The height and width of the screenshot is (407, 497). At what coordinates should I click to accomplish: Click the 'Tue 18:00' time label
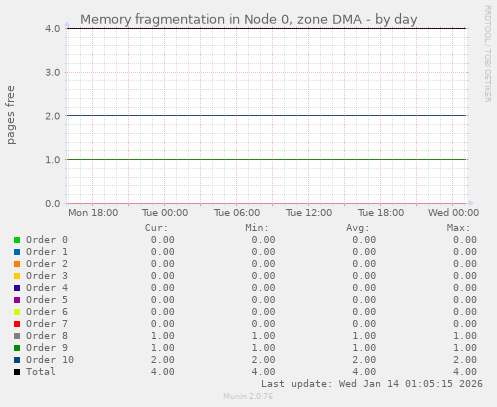click(381, 213)
